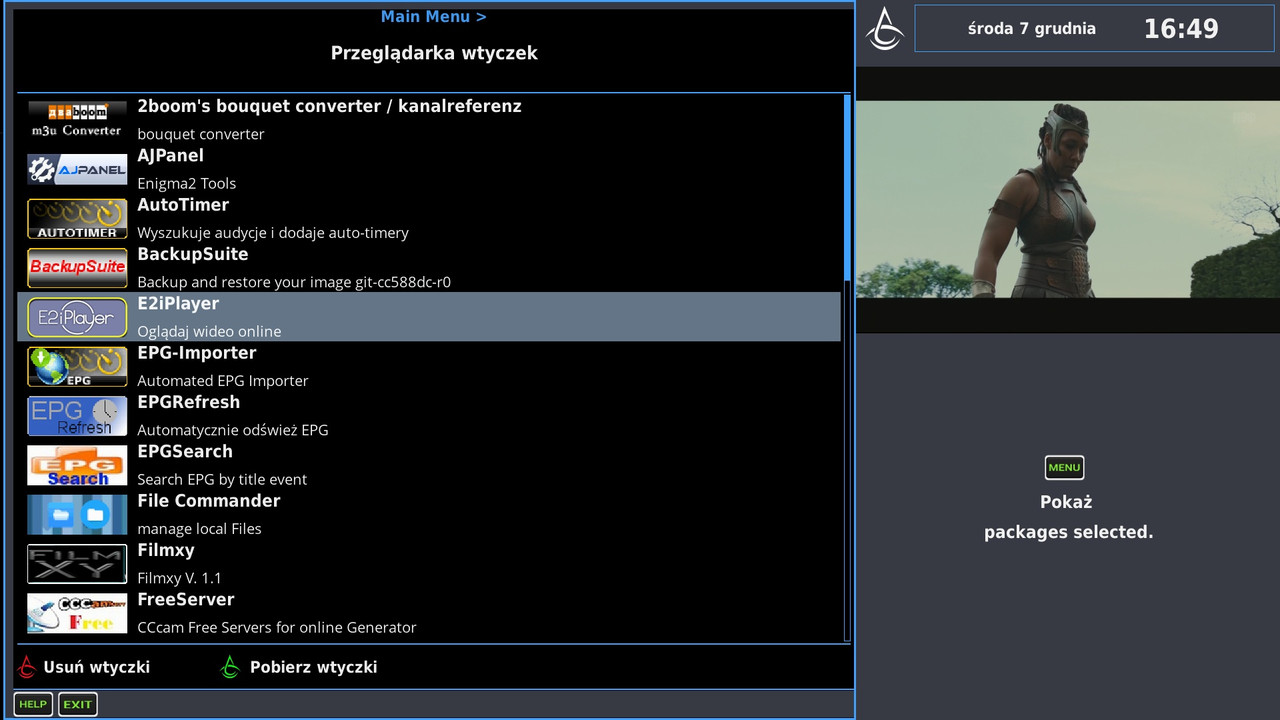The width and height of the screenshot is (1280, 720).
Task: Select the File Commander title entry
Action: coord(208,501)
